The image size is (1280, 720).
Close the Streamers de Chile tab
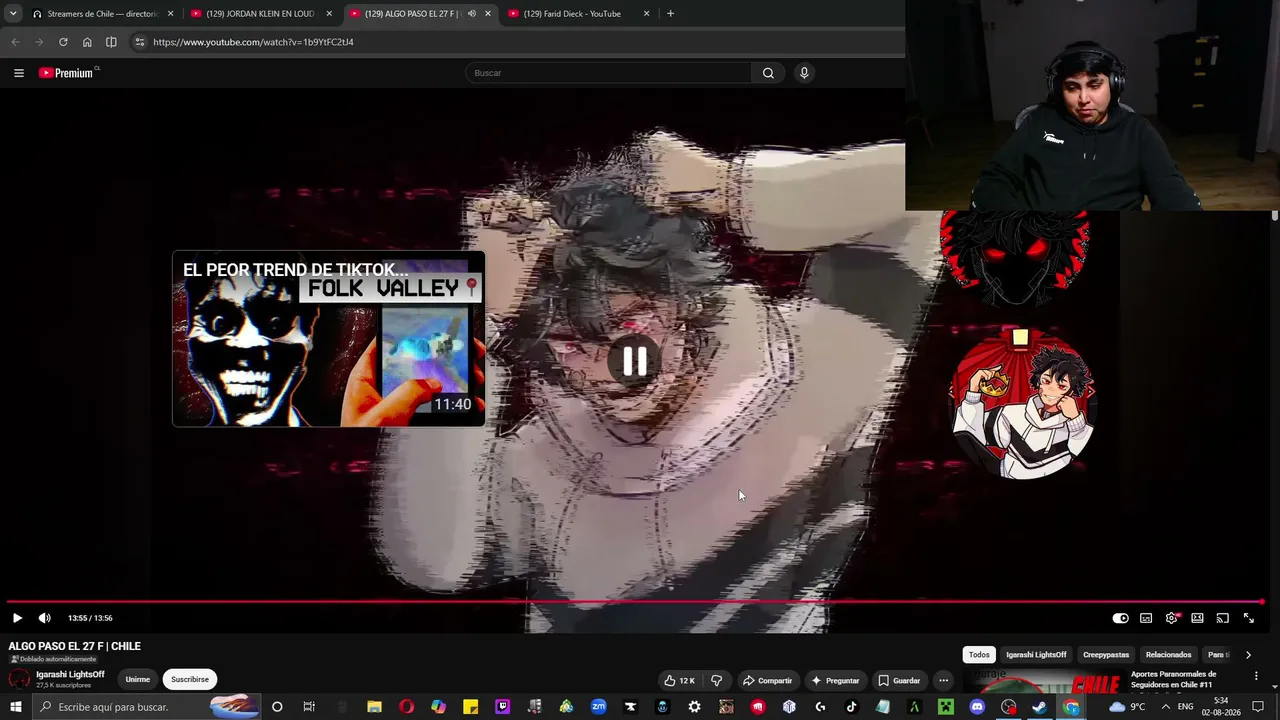170,14
